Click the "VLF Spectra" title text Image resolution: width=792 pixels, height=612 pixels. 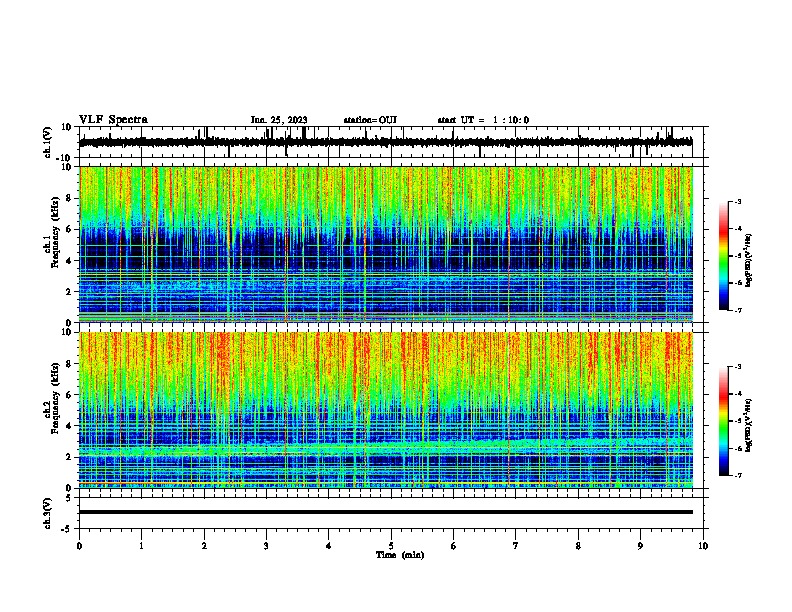(113, 120)
